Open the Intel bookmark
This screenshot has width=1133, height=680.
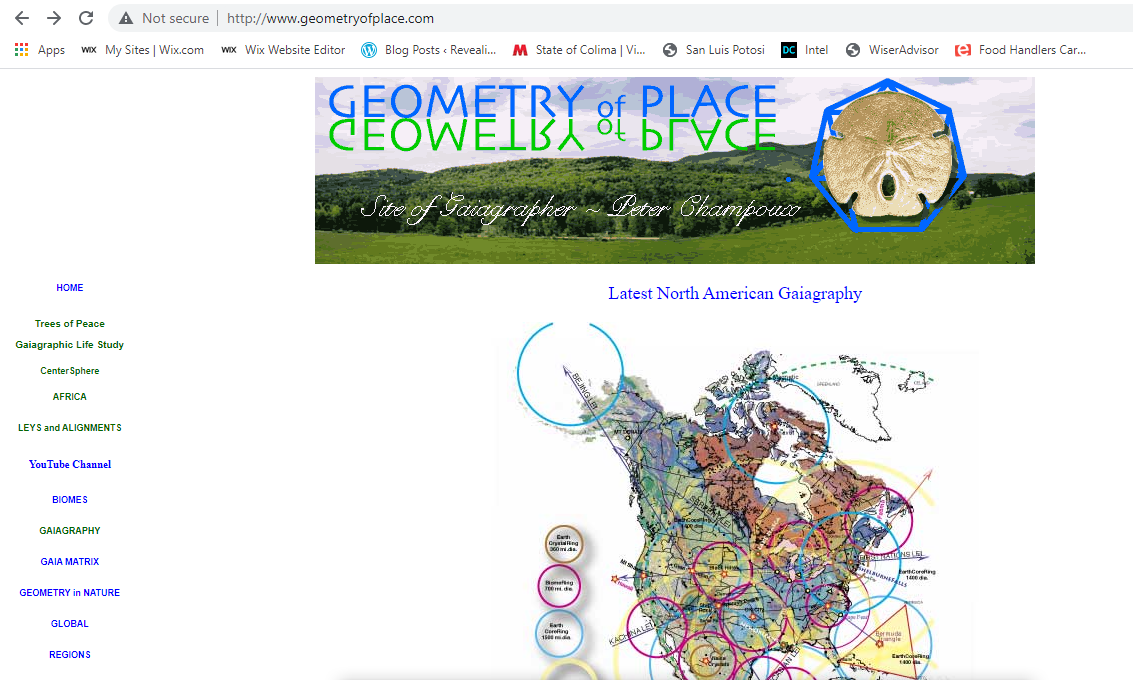805,50
